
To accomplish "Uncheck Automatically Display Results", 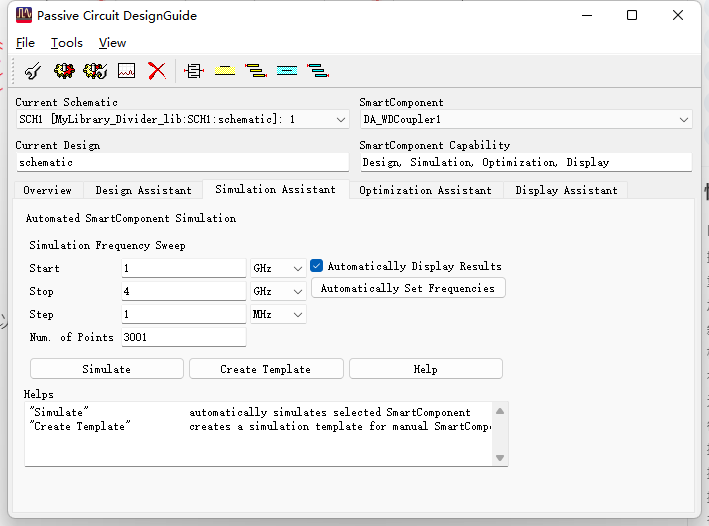I will coord(317,265).
